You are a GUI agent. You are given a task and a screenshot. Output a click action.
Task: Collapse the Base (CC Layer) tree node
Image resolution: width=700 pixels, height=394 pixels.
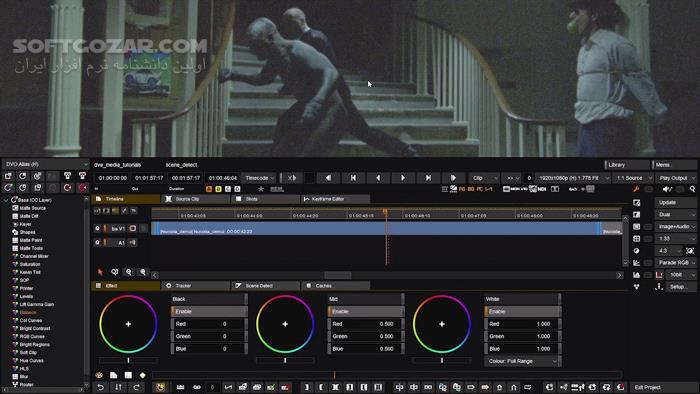coord(6,200)
